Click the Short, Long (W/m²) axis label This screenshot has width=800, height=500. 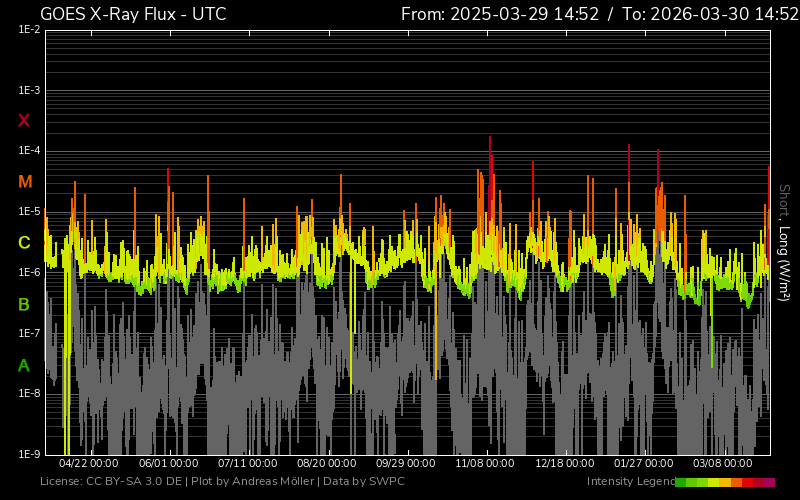(785, 243)
